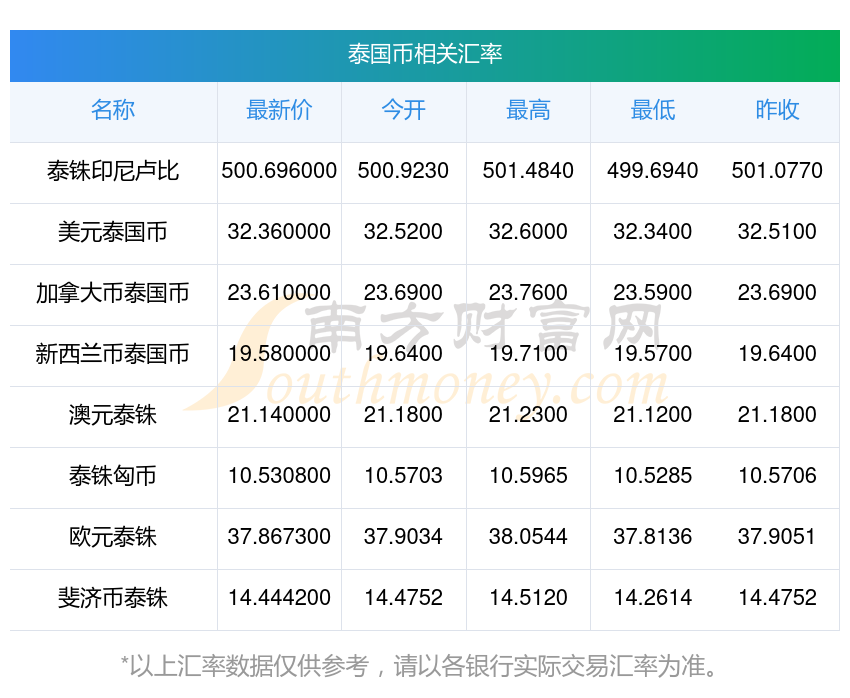The height and width of the screenshot is (698, 850).
Task: Click the high value 23.7600
Action: pos(528,293)
